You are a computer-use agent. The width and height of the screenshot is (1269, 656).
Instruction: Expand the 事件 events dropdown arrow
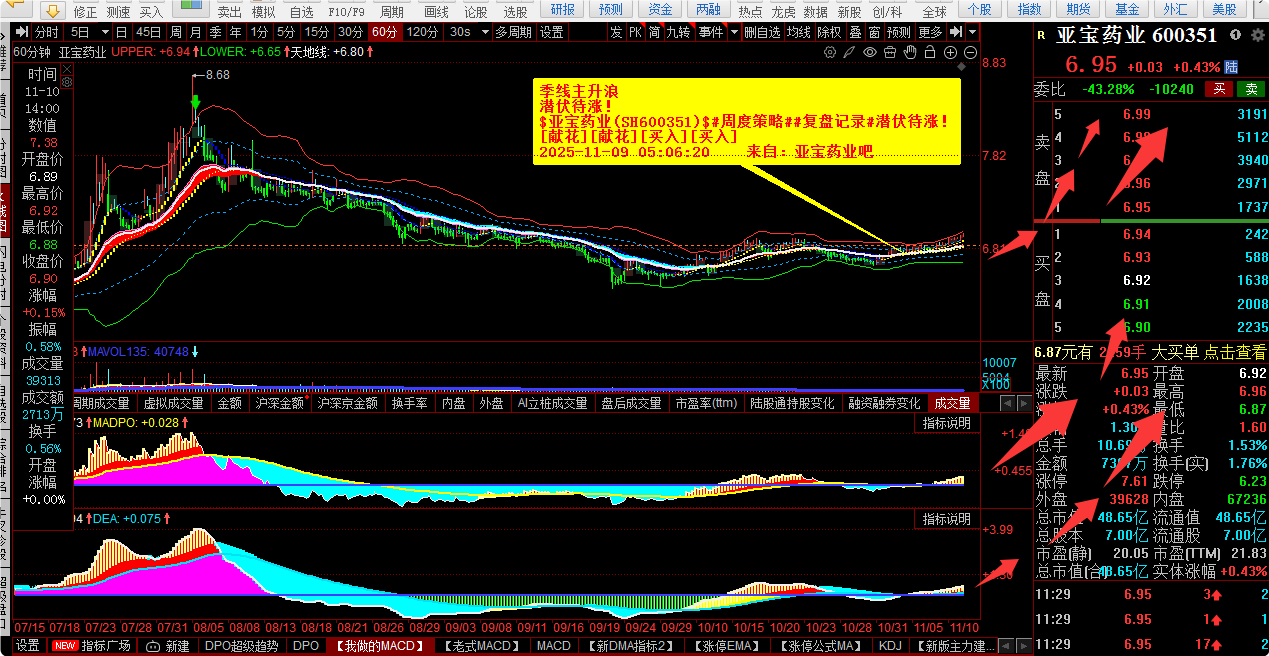pyautogui.click(x=735, y=31)
